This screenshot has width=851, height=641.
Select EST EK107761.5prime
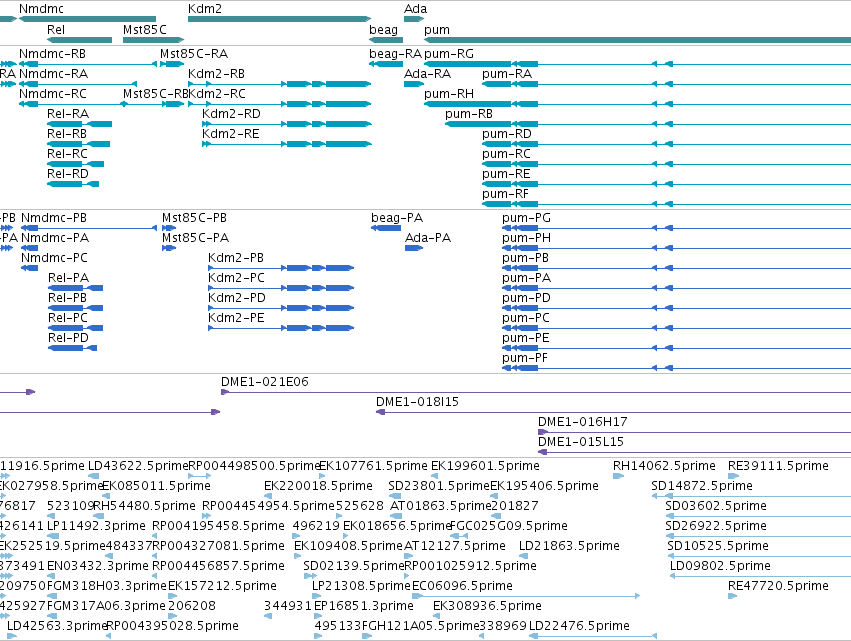coord(322,476)
